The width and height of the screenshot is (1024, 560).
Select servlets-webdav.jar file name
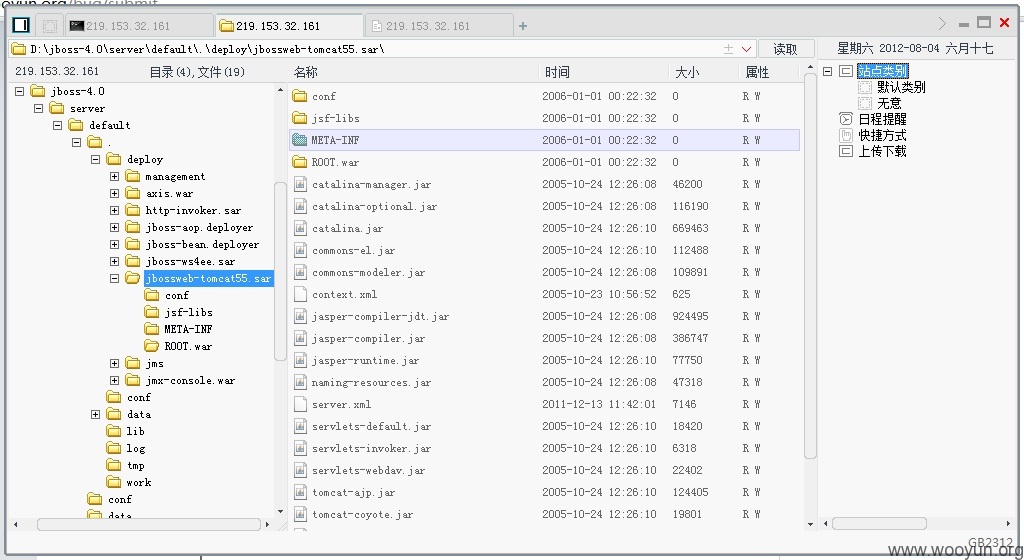coord(368,471)
